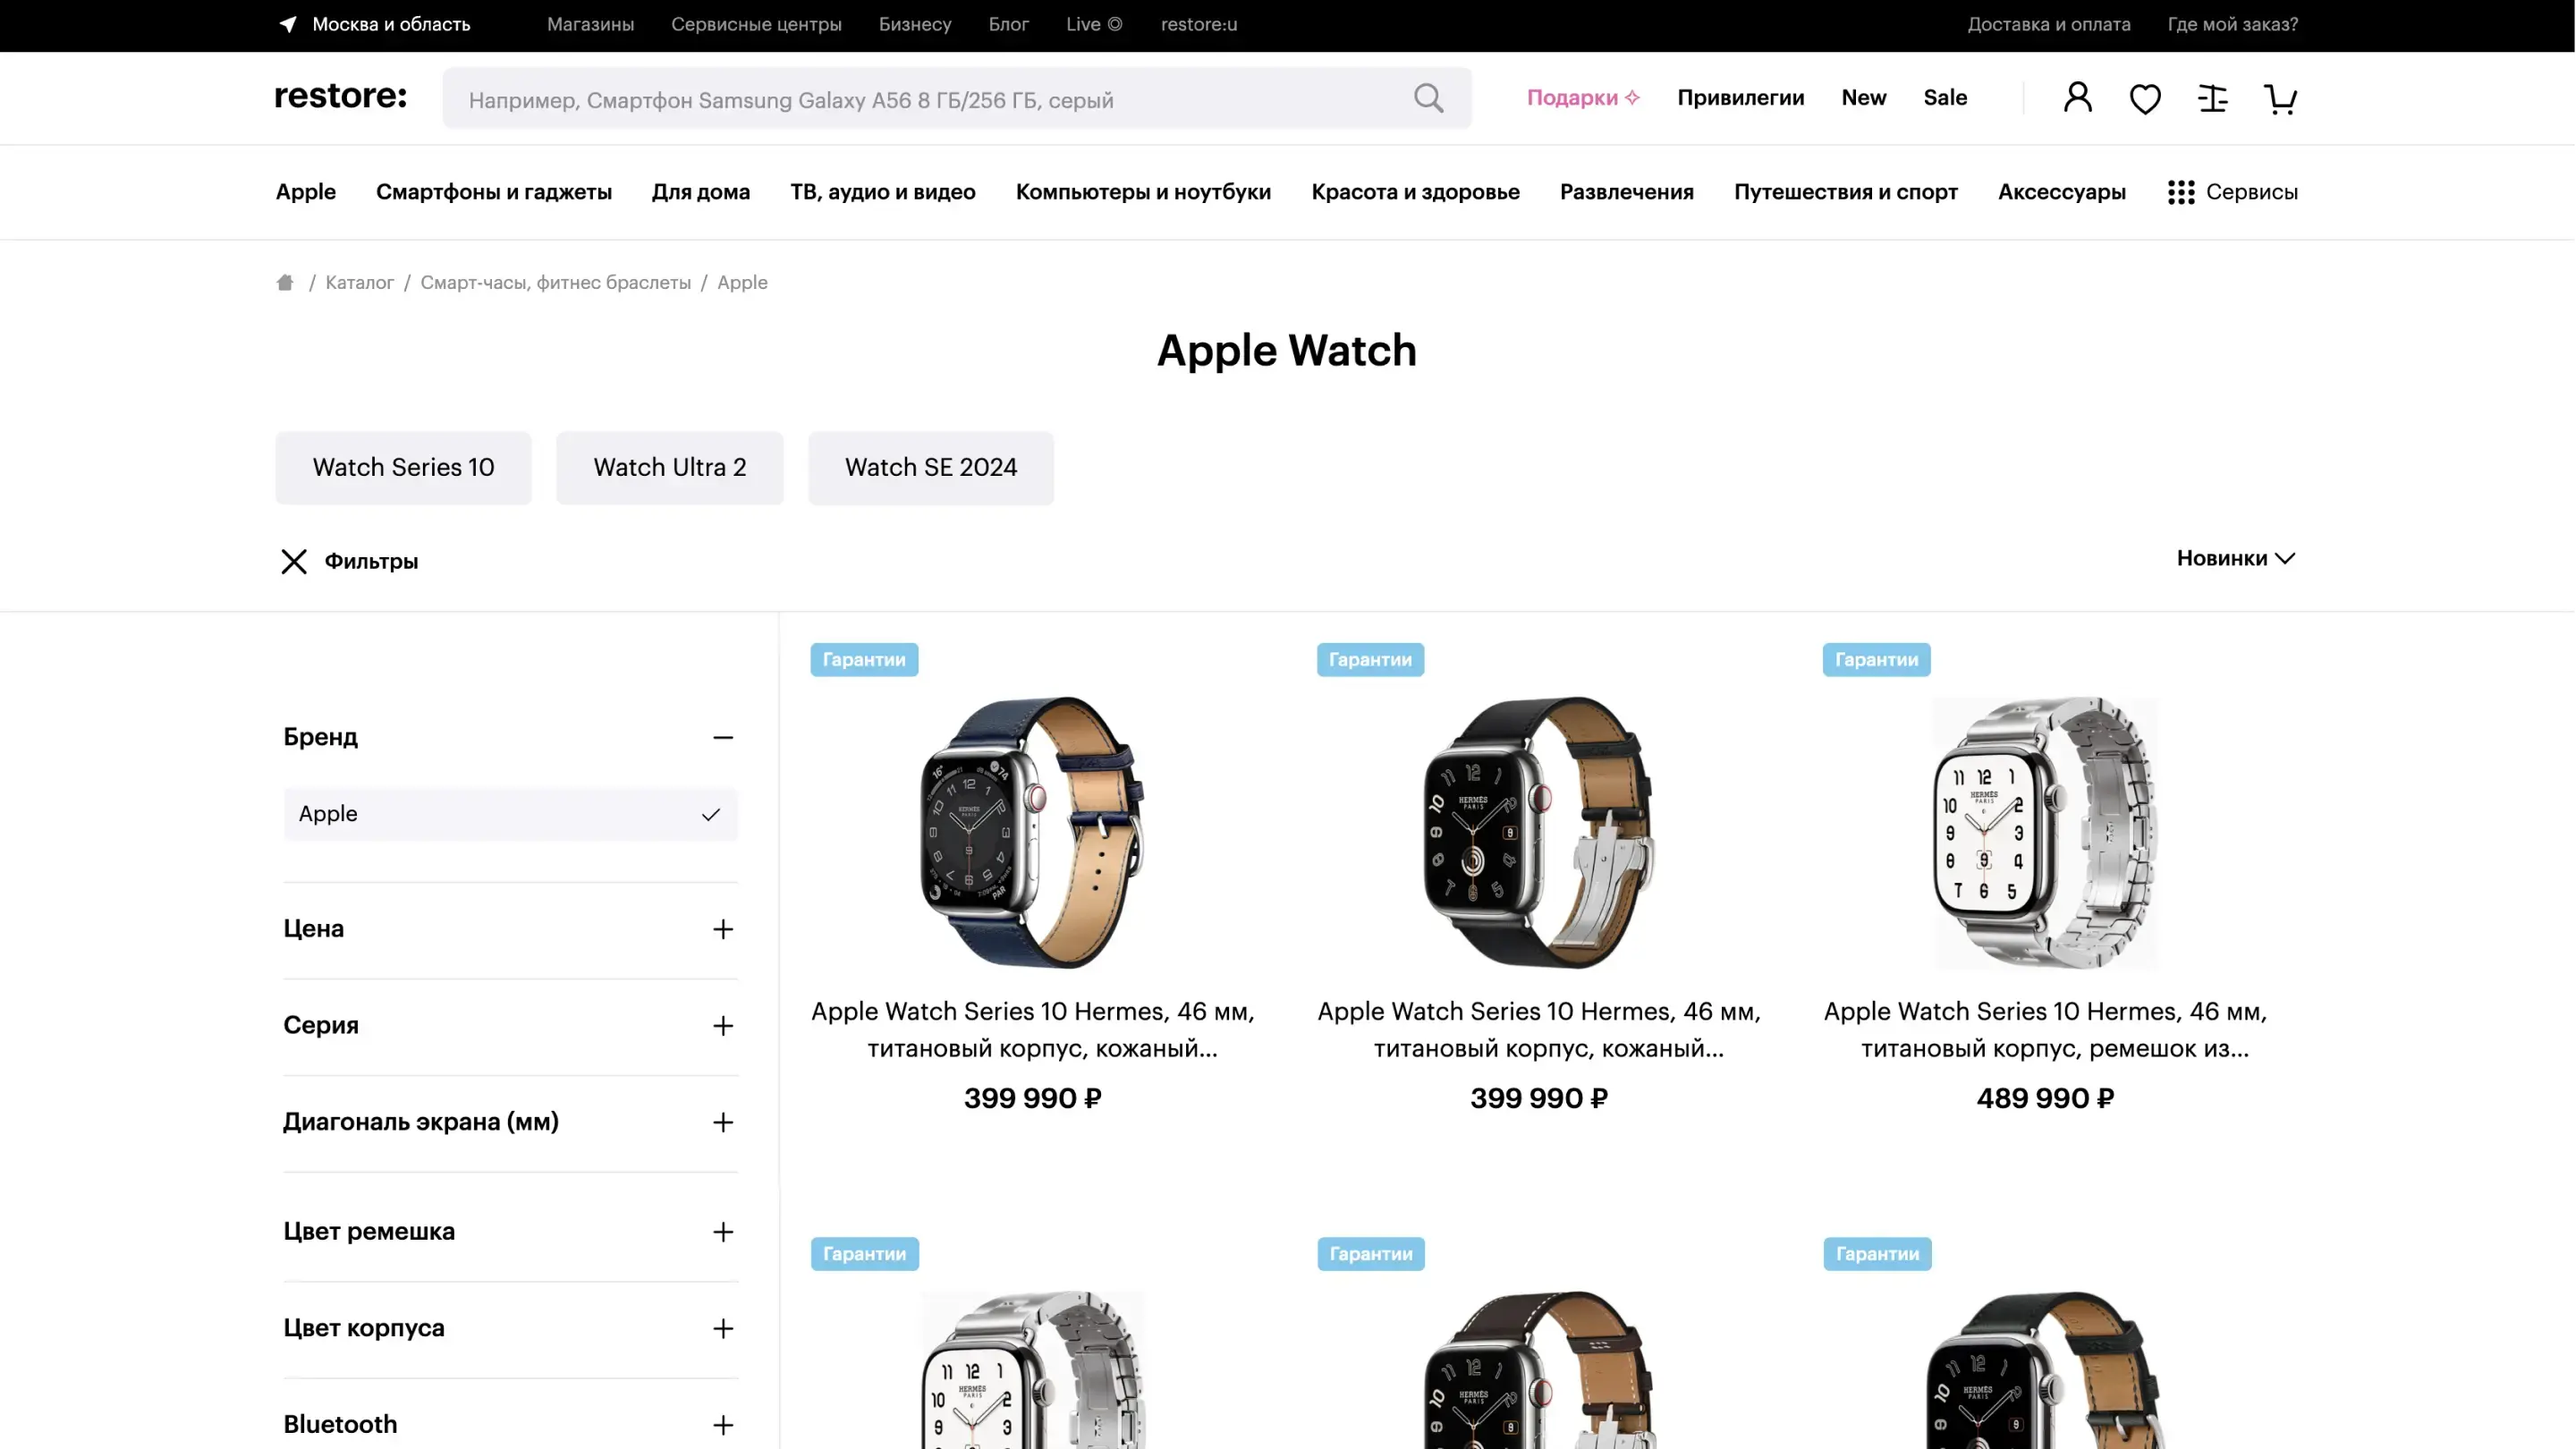Open the shopping cart icon
This screenshot has height=1449, width=2576.
(x=2280, y=98)
